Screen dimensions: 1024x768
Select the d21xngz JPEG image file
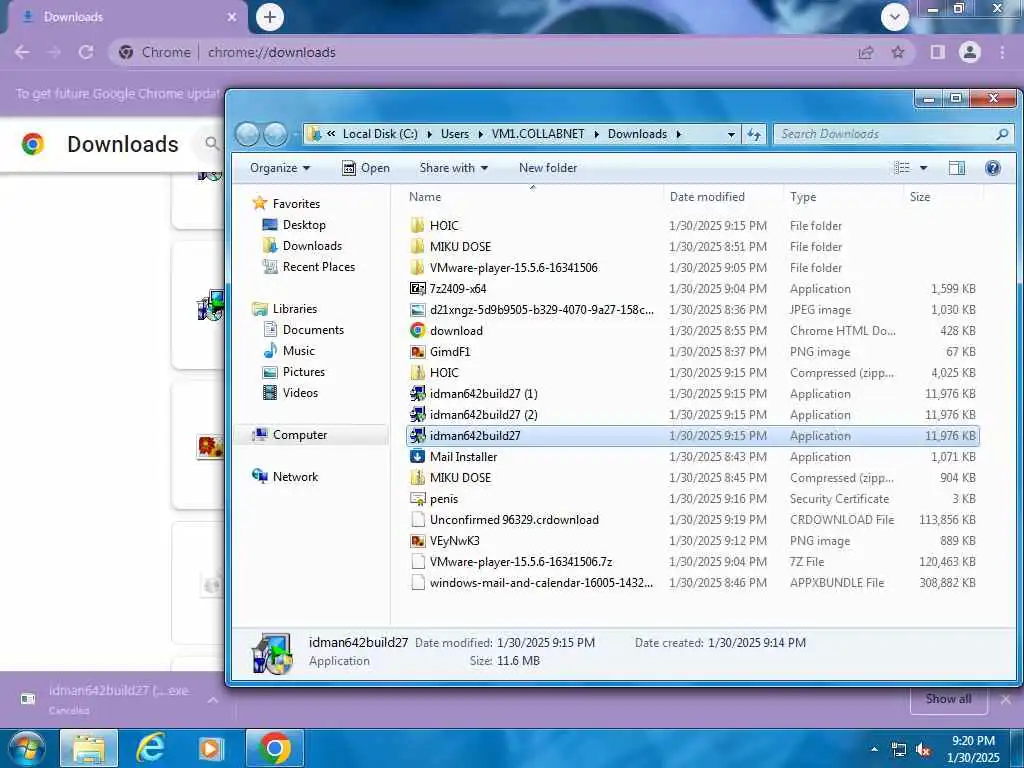pos(692,310)
